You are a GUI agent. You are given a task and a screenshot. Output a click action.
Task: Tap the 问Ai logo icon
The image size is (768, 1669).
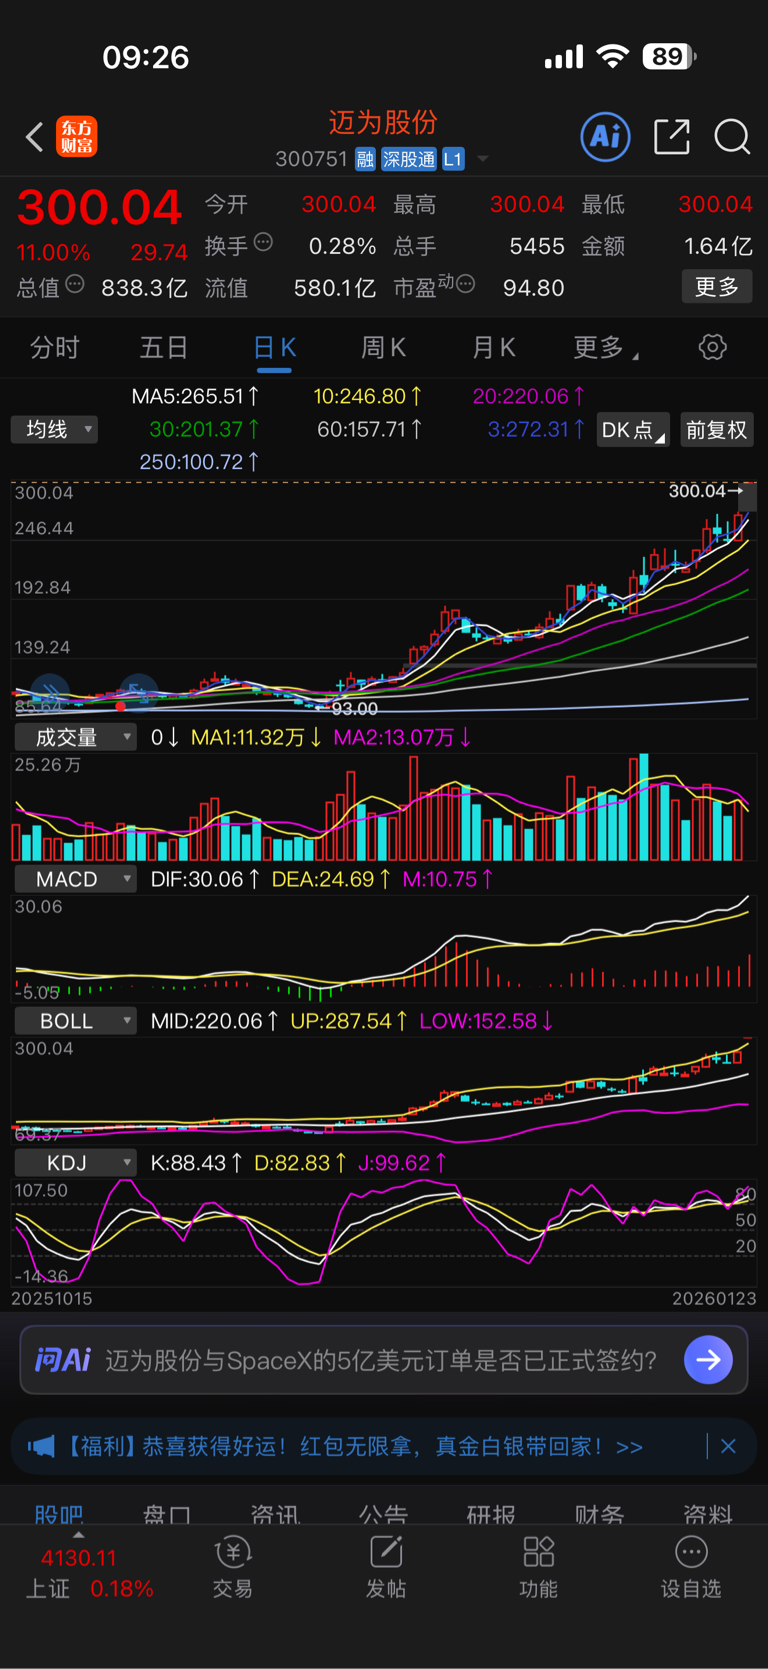point(62,1360)
